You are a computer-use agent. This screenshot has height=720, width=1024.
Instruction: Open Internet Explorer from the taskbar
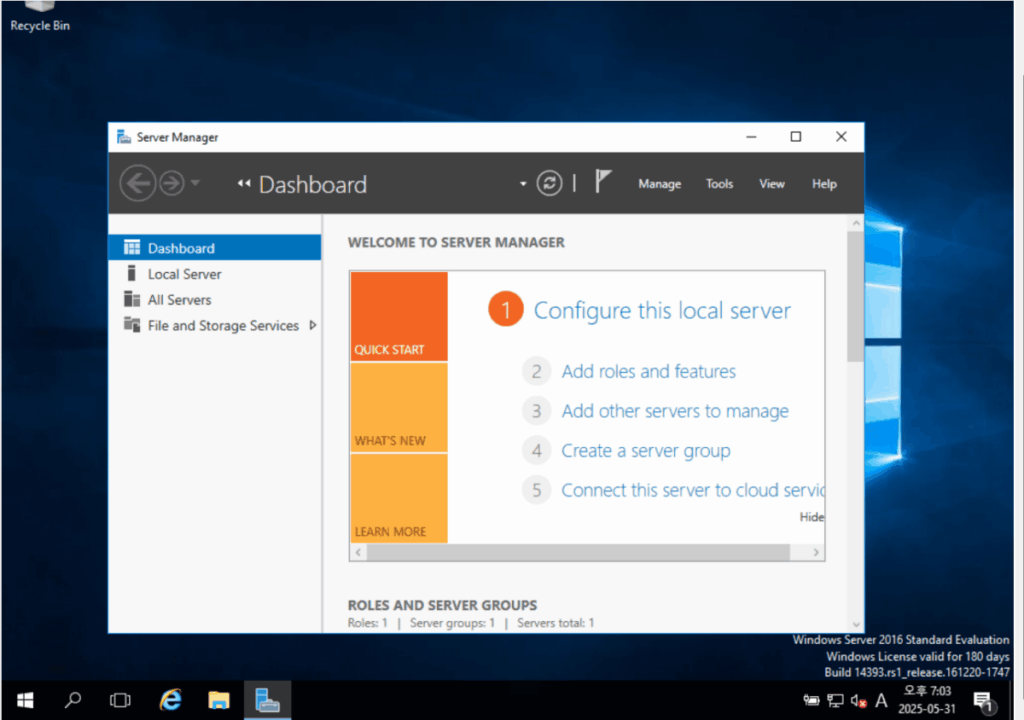tap(170, 700)
